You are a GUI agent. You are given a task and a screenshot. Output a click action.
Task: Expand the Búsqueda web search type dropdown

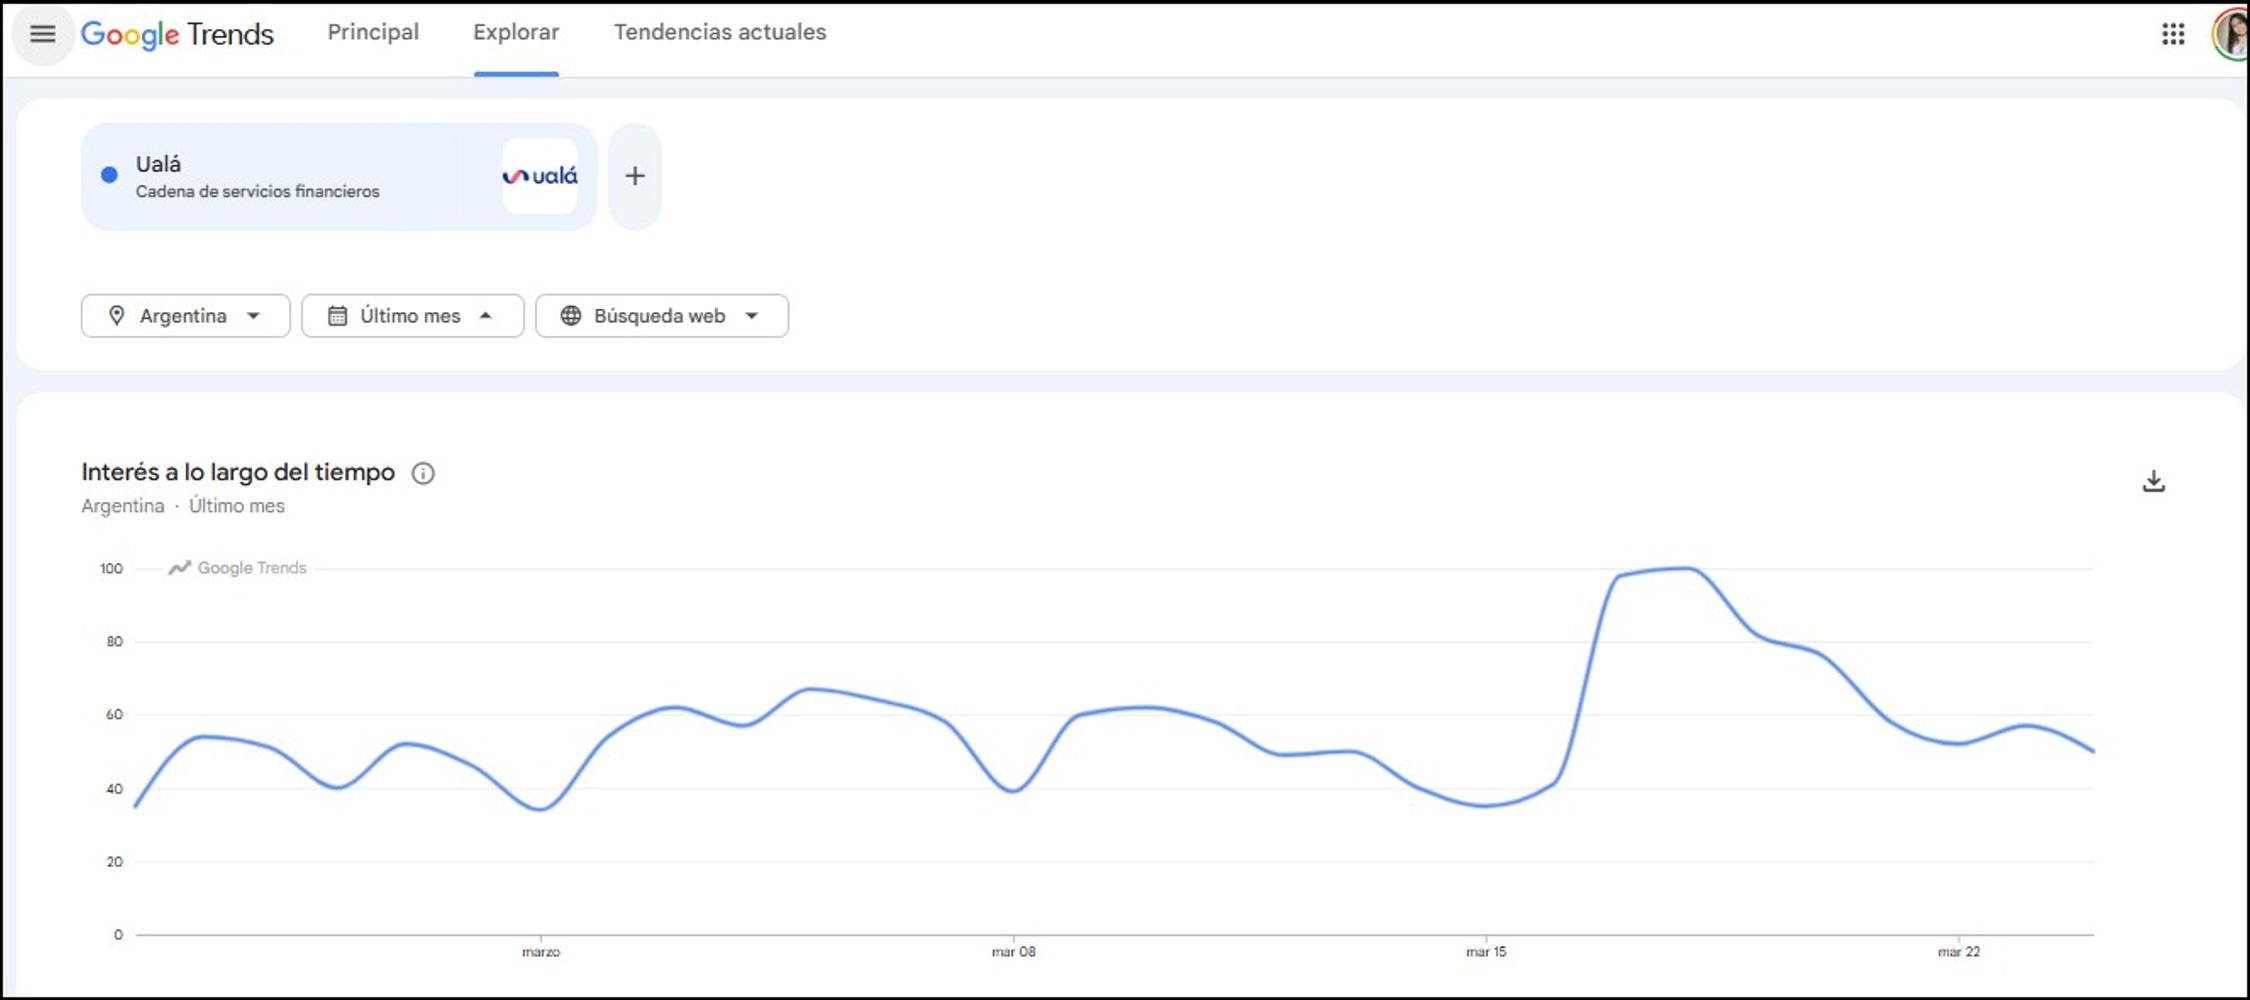(662, 316)
